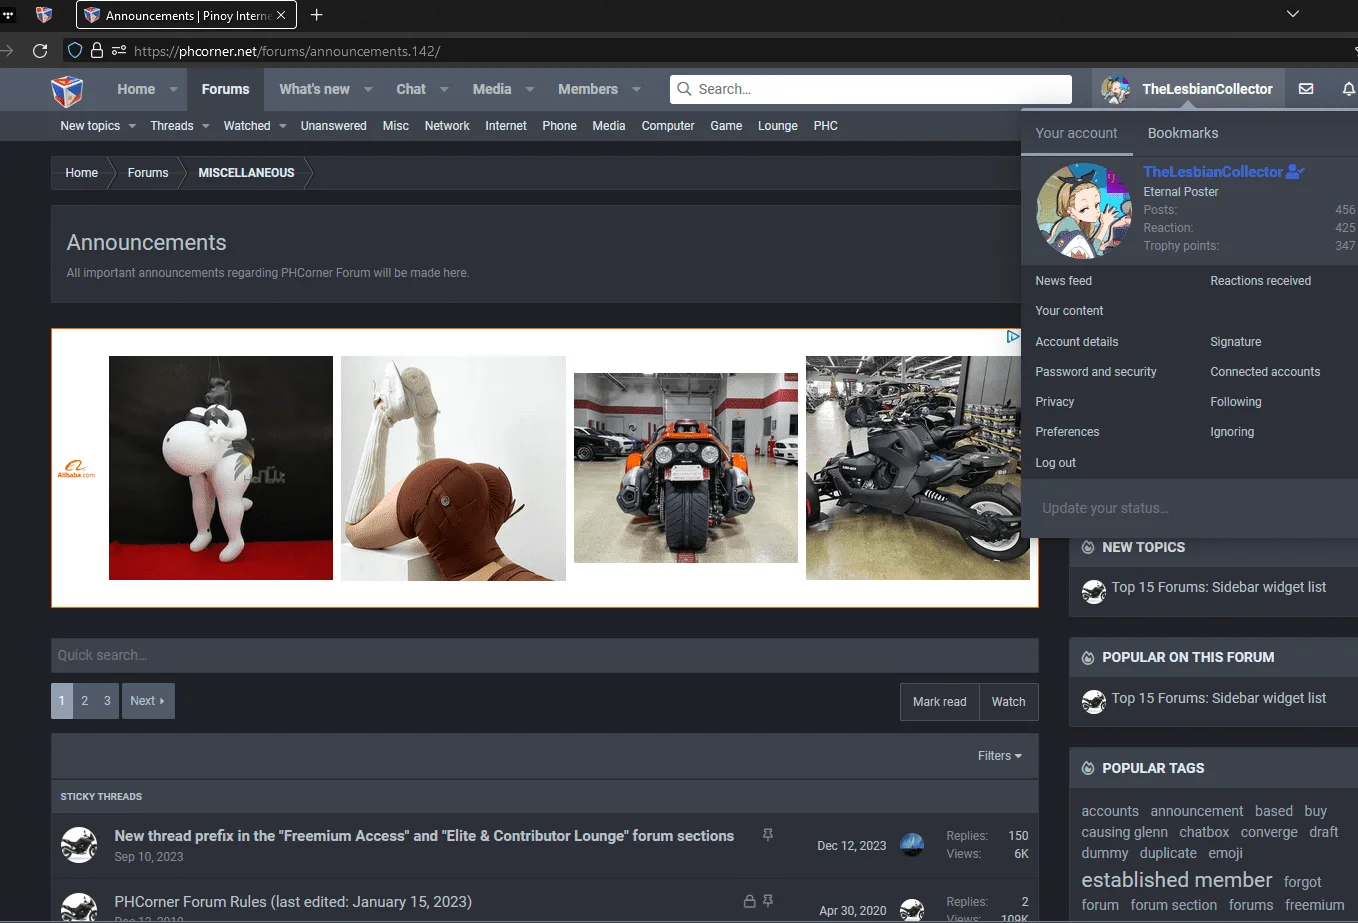
Task: Expand the What's new dropdown arrow
Action: 368,89
